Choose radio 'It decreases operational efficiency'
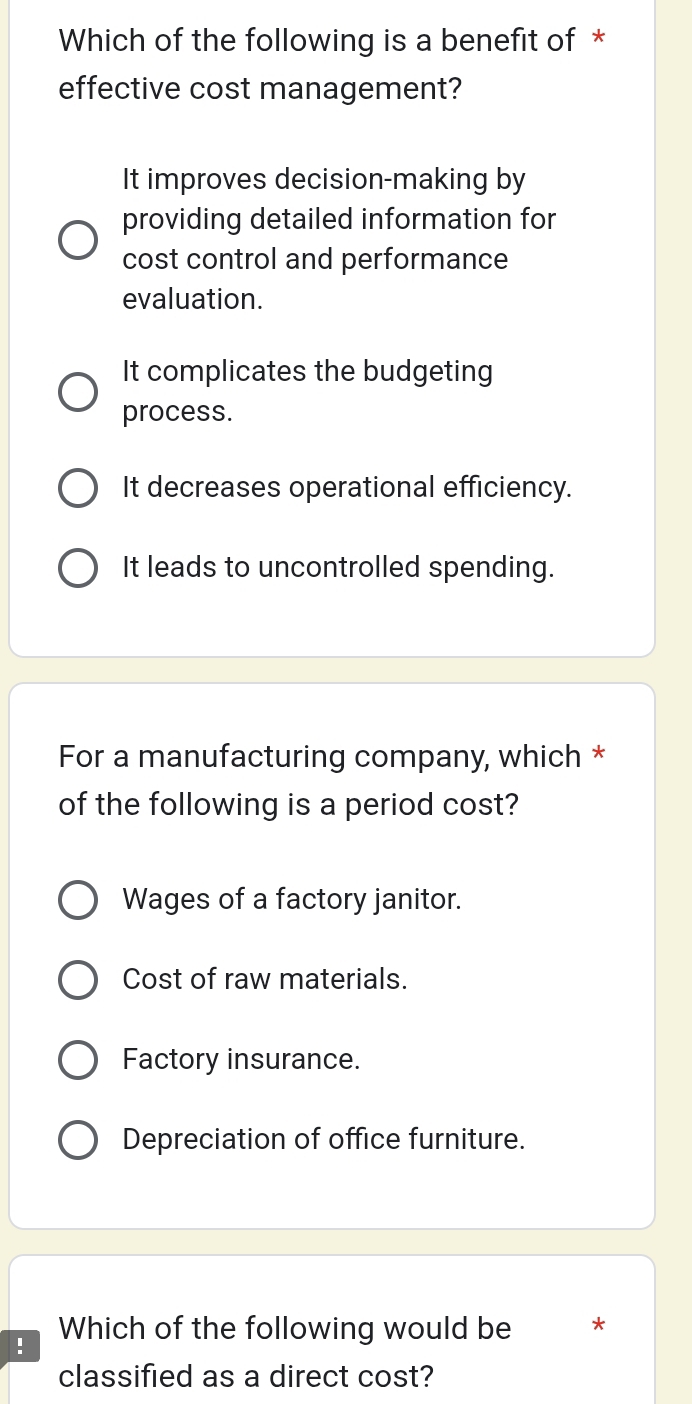Image resolution: width=692 pixels, height=1404 pixels. [78, 488]
